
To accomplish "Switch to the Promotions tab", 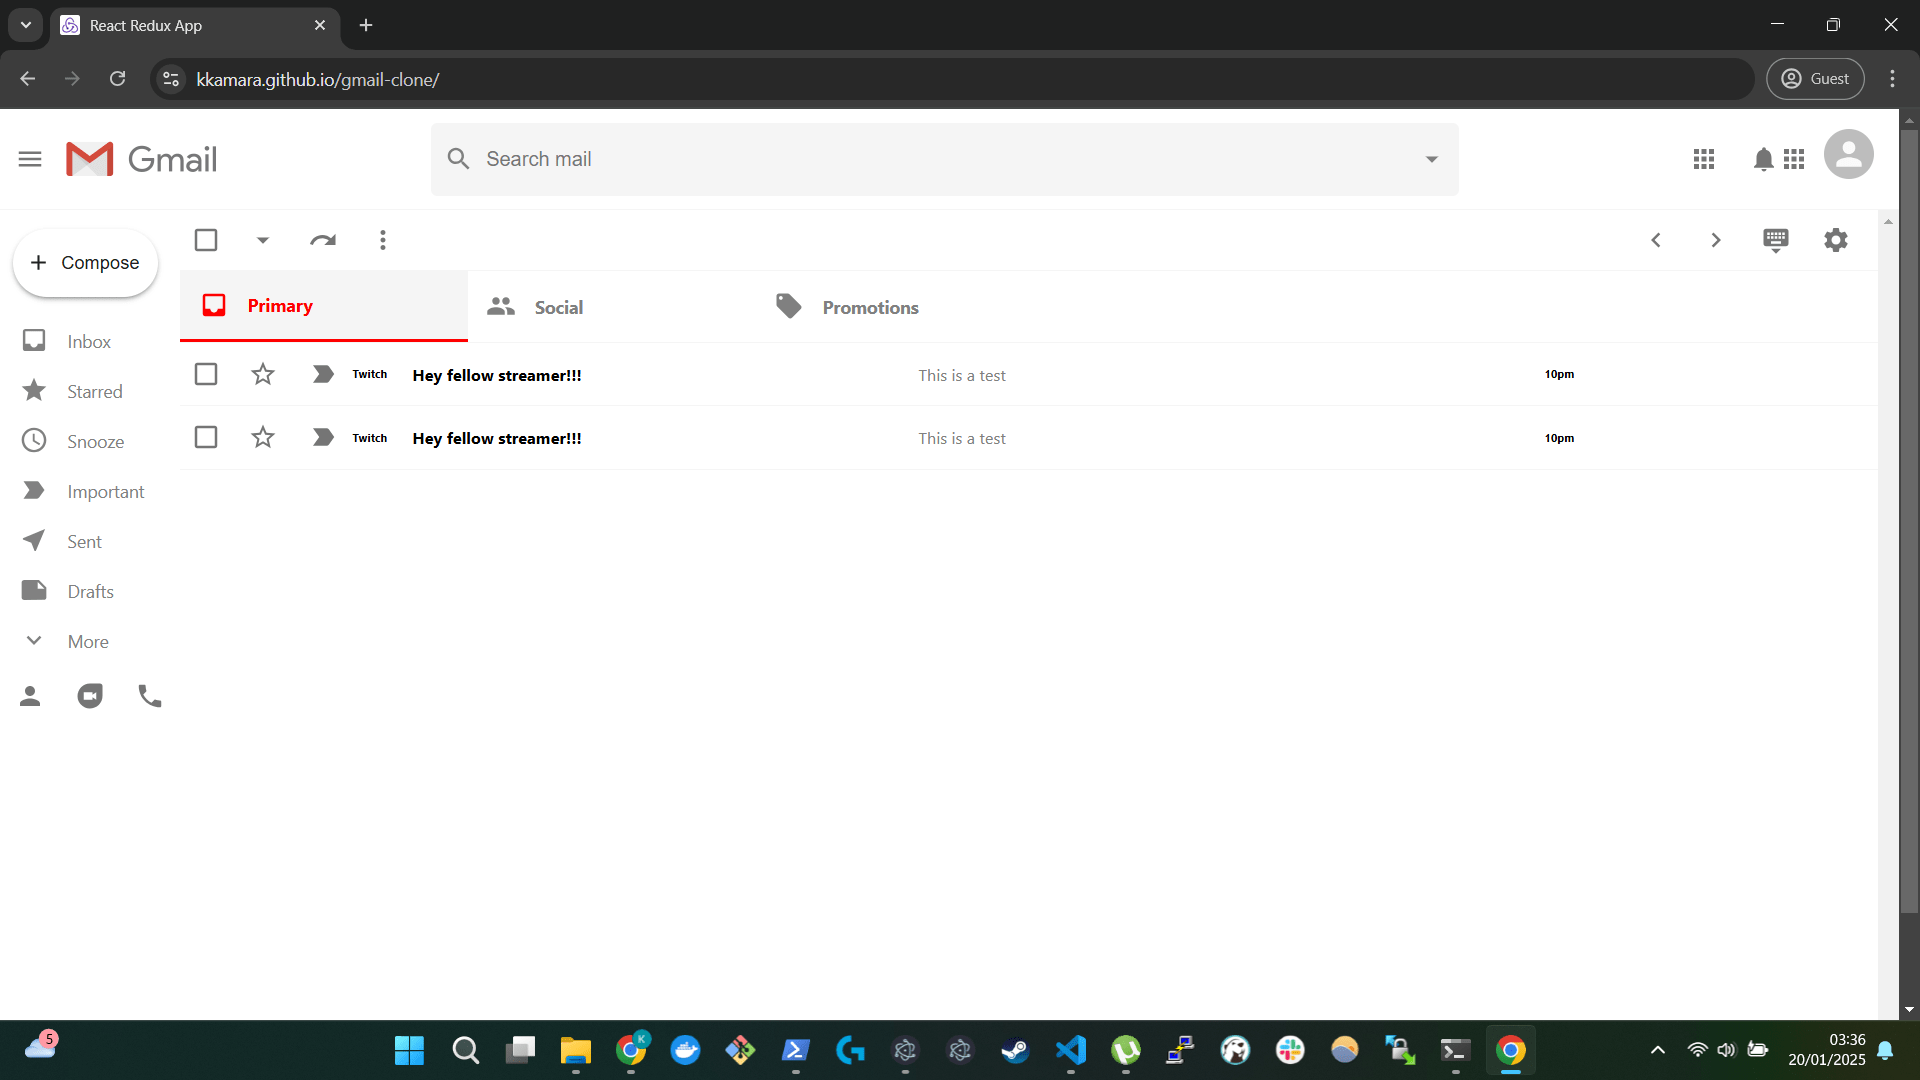I will point(869,307).
